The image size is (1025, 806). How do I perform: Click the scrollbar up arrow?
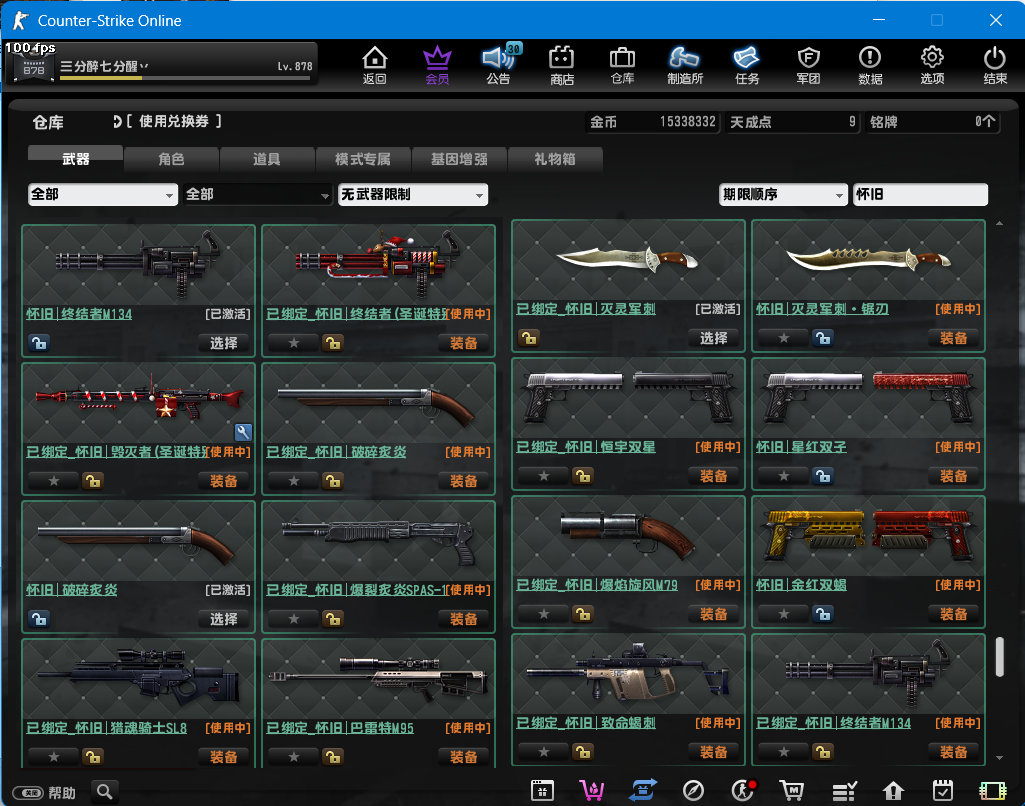(1000, 224)
